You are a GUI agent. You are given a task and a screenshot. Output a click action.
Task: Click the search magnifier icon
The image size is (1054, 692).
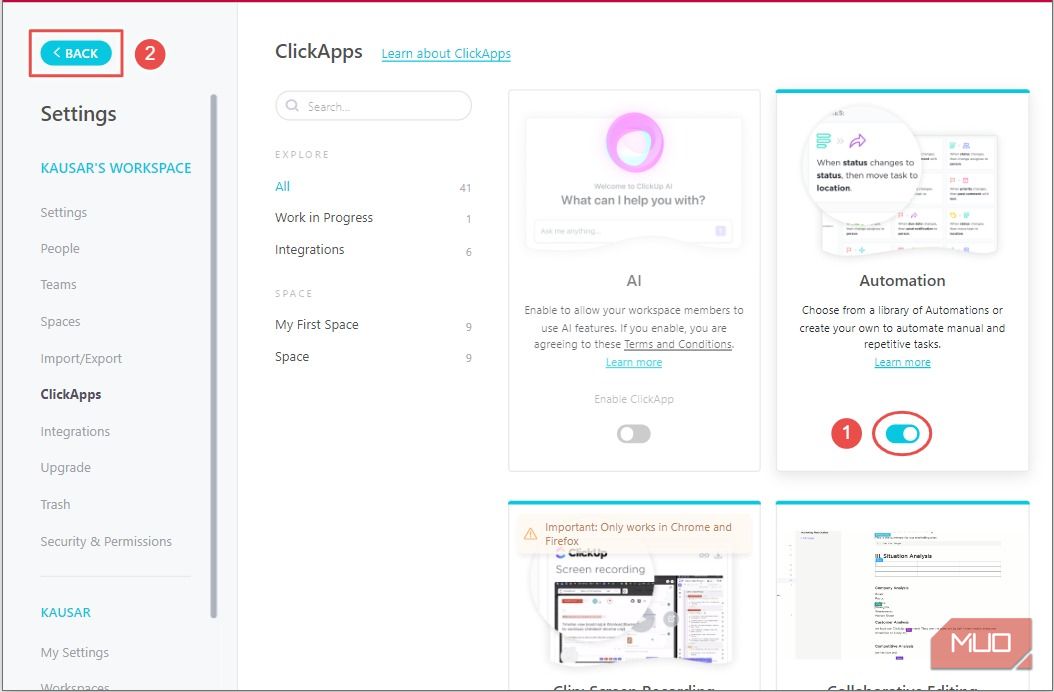292,105
